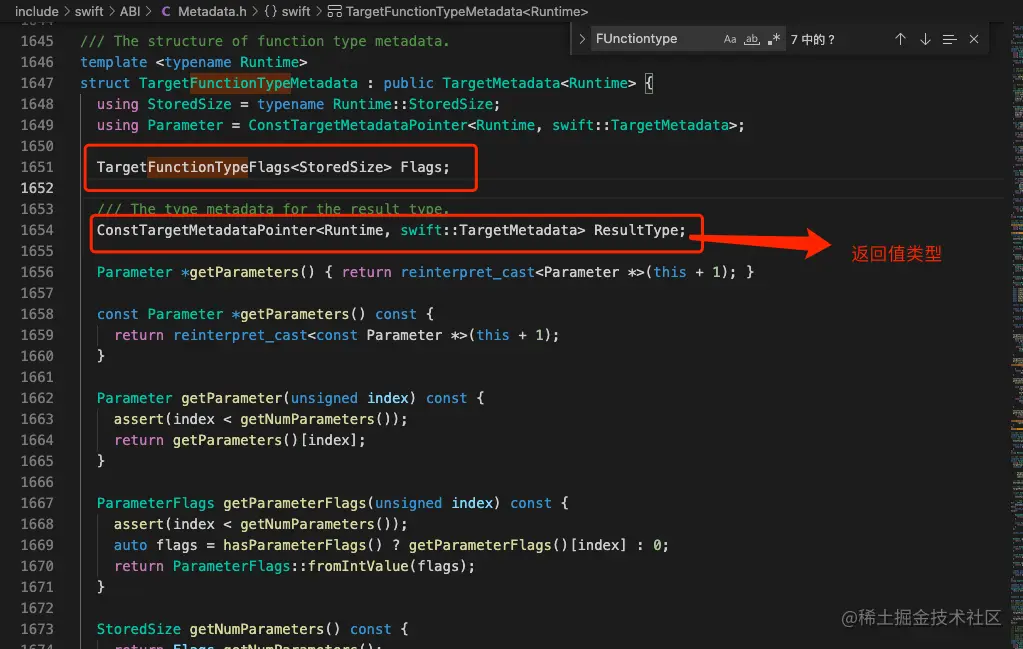Click the TargetFunctionTypeMetadata struct name
This screenshot has width=1023, height=649.
pyautogui.click(x=248, y=83)
